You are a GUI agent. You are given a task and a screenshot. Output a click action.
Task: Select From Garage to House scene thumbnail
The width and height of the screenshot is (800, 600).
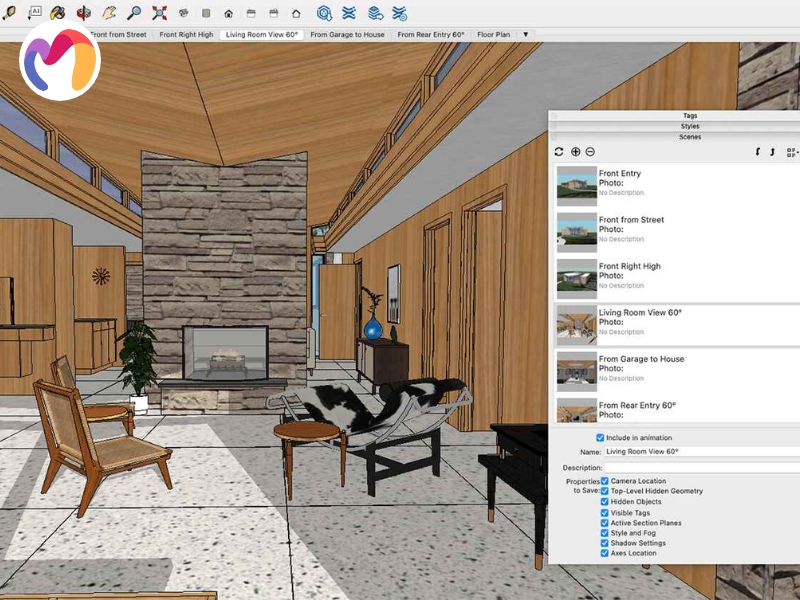577,371
